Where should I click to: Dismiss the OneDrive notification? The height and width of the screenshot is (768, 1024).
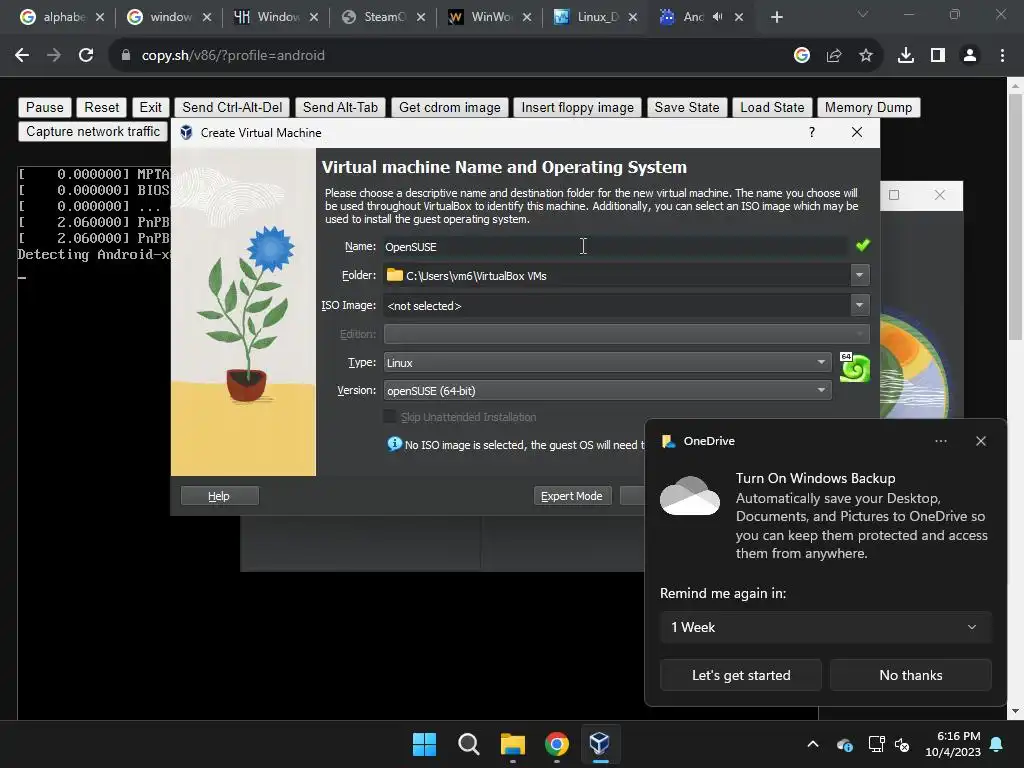pyautogui.click(x=980, y=441)
